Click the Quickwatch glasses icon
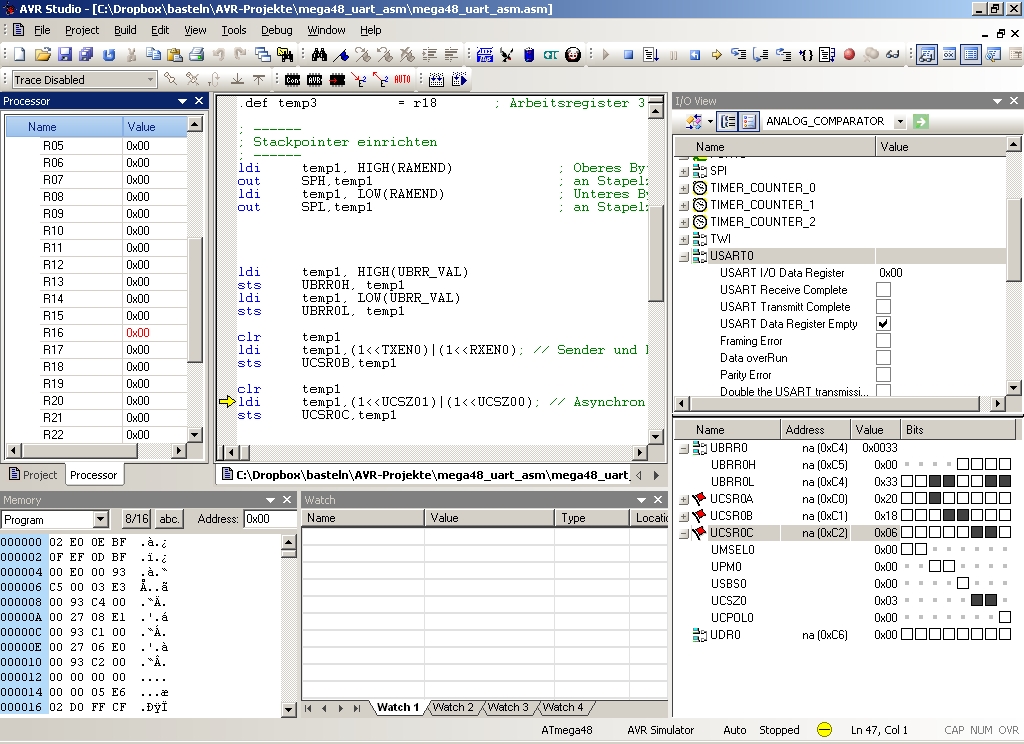Screen dimensions: 1024x744 pos(892,55)
